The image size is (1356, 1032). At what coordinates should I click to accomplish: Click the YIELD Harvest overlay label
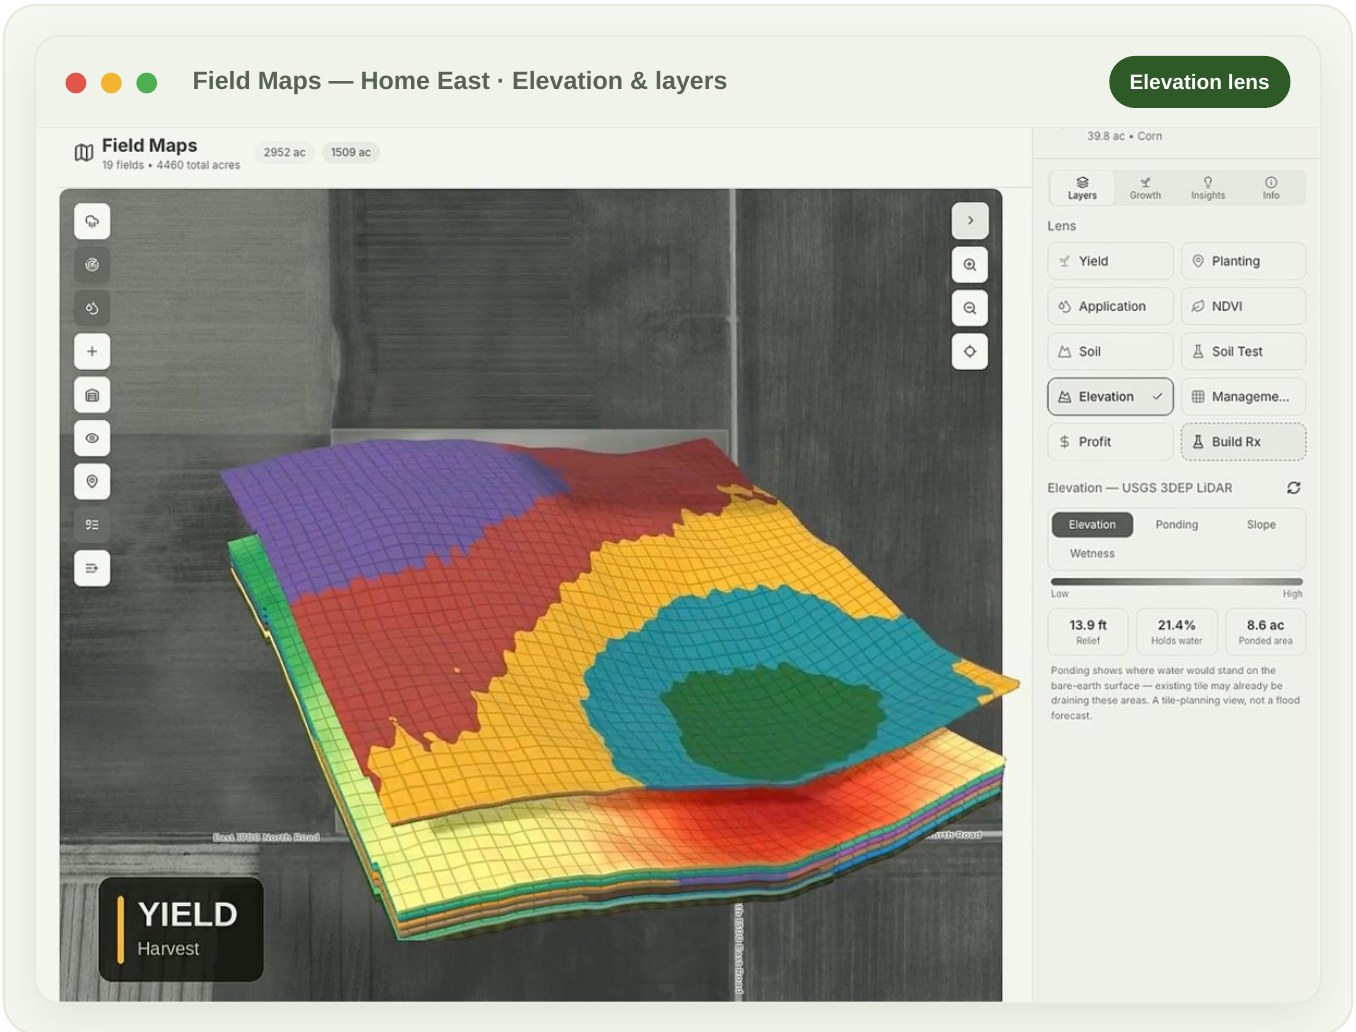(181, 929)
